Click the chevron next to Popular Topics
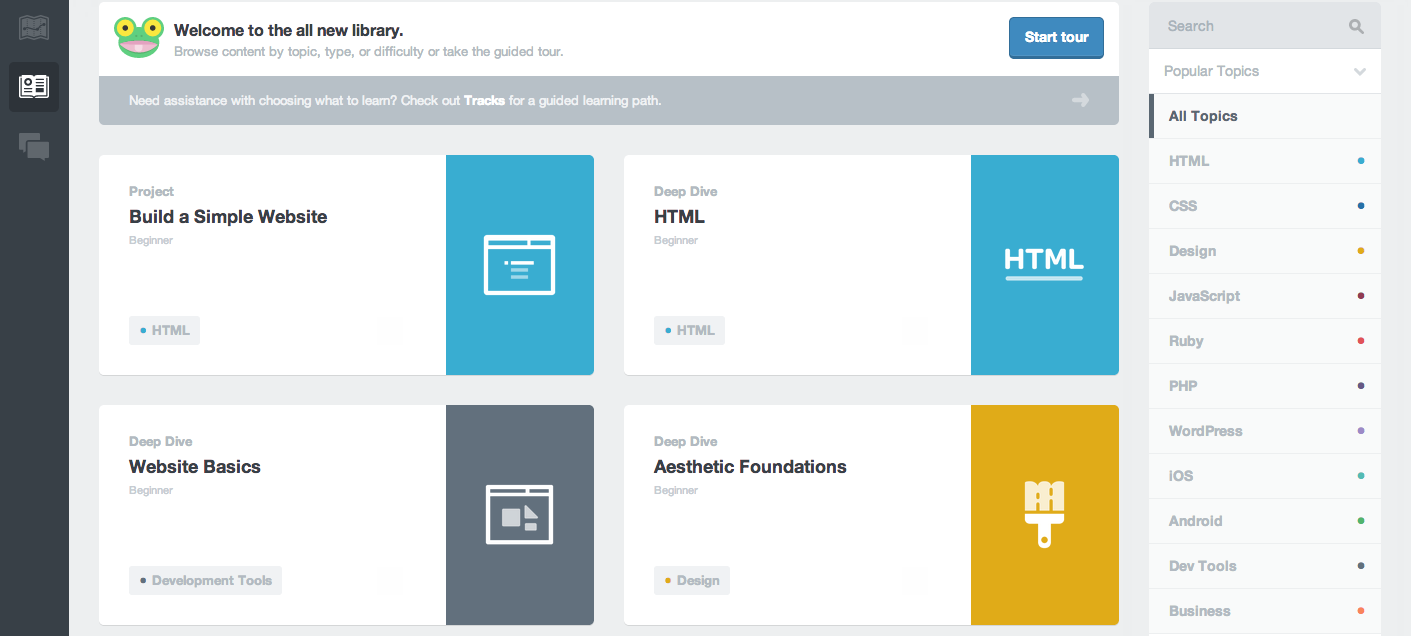The width and height of the screenshot is (1411, 636). pos(1359,71)
